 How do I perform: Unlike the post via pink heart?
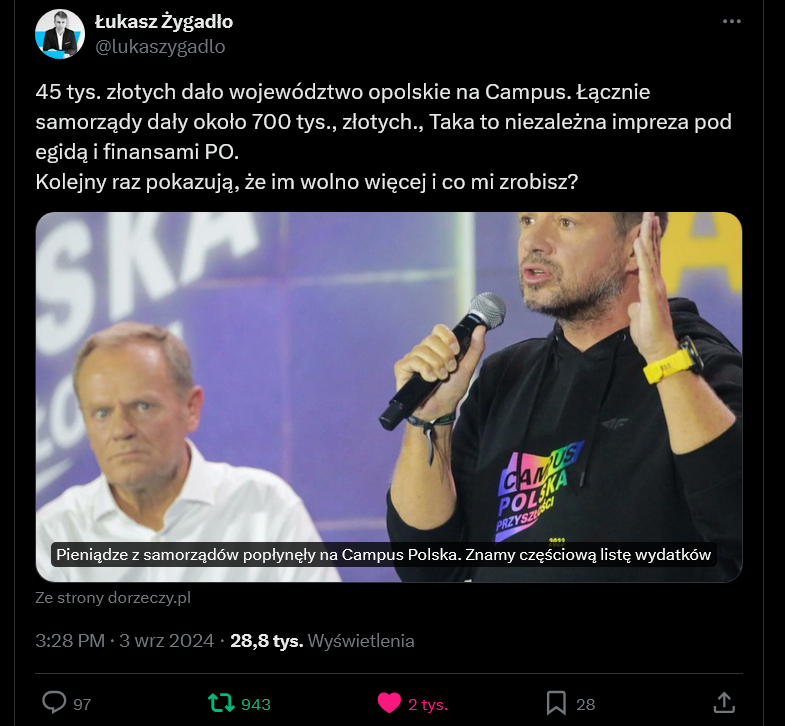389,703
